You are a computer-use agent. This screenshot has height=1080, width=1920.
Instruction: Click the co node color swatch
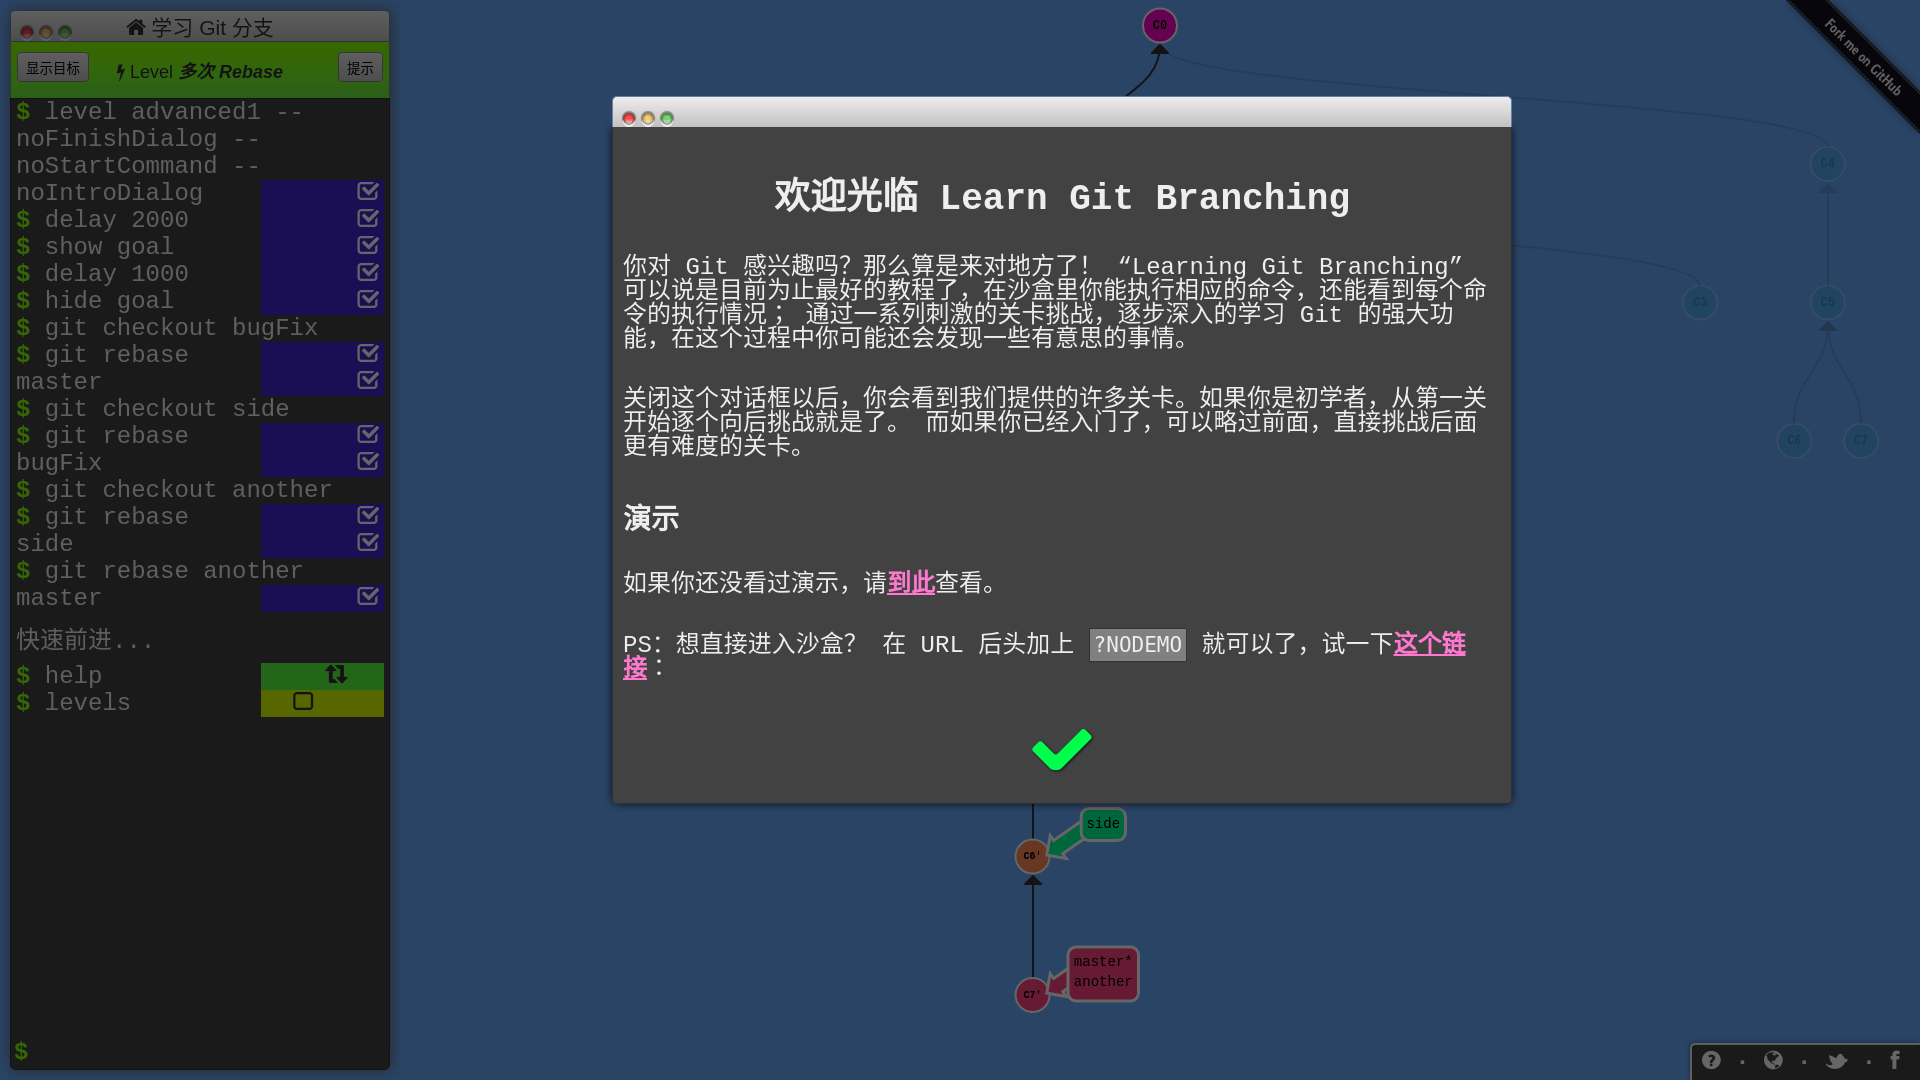[1159, 24]
